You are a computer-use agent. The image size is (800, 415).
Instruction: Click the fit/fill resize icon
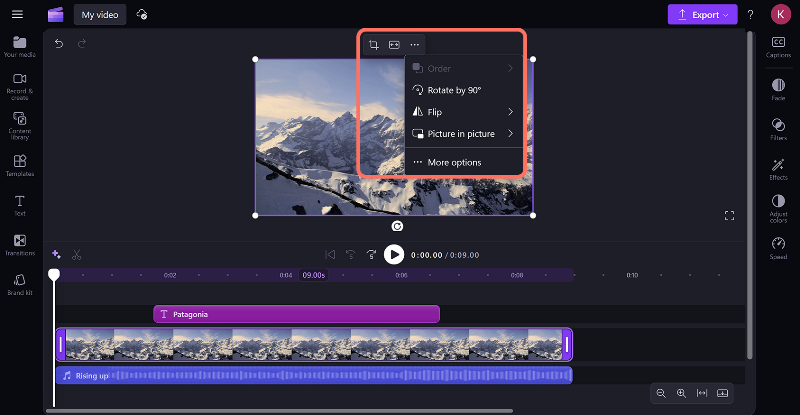tap(394, 45)
